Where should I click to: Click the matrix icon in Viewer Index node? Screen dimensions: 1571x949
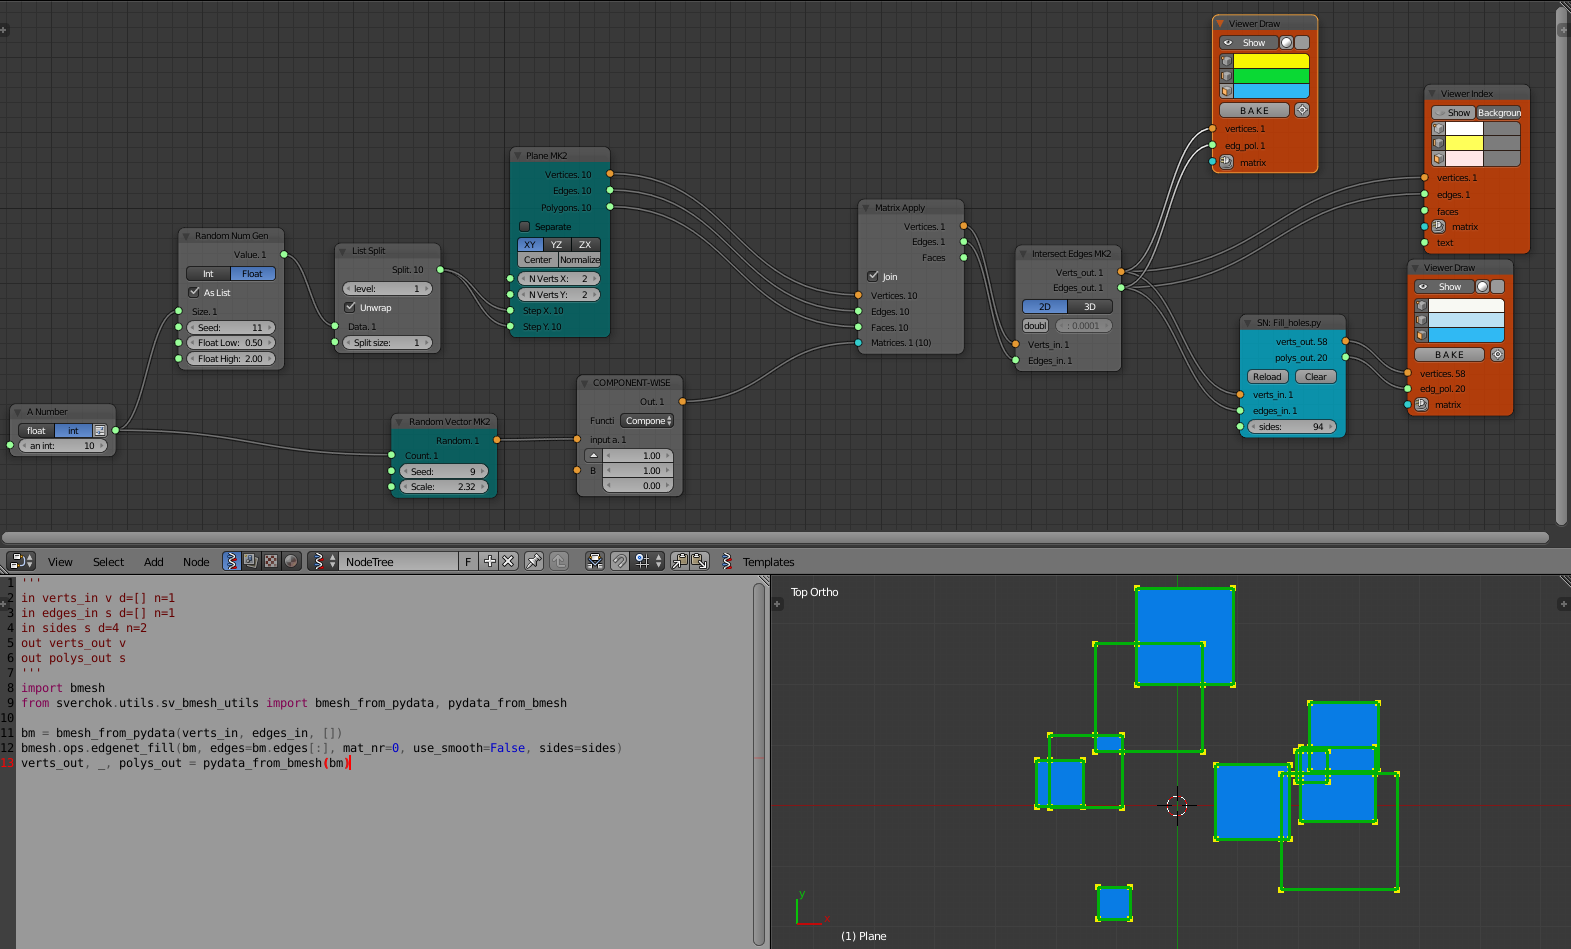coord(1438,226)
